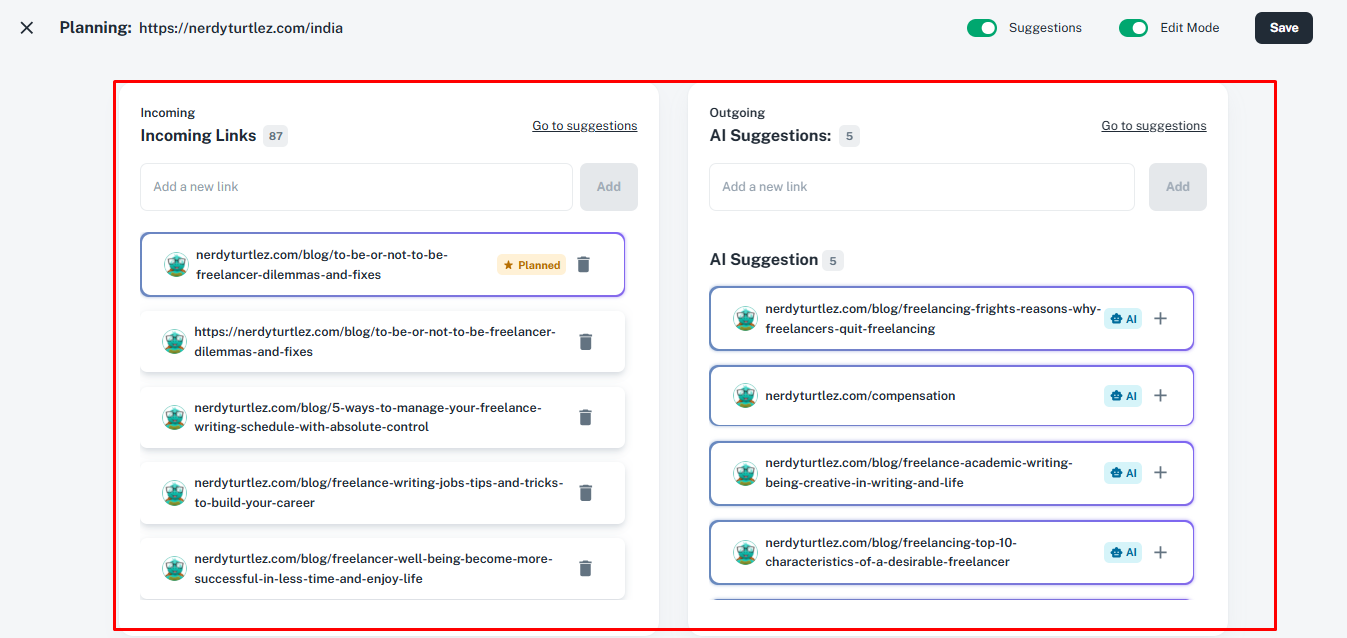Select the Planned to-be-or-not-to-be-freelancer link text

click(322, 265)
